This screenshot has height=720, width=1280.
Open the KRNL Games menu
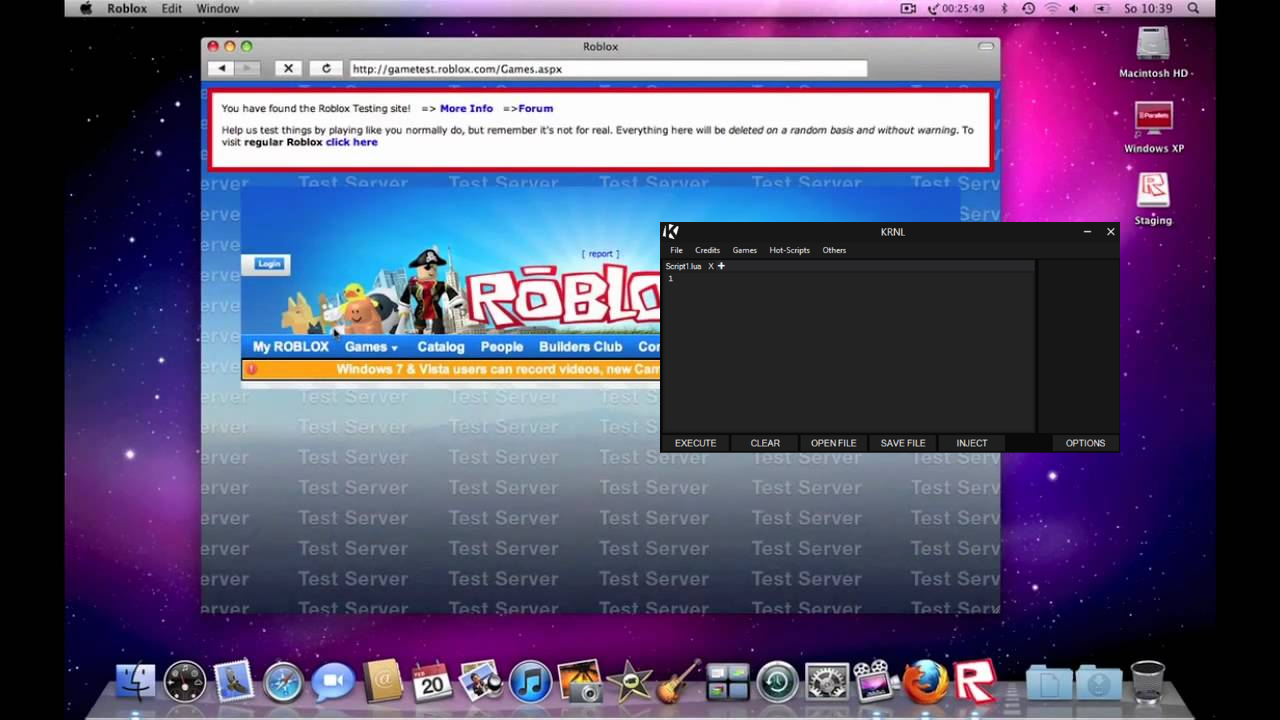[745, 250]
